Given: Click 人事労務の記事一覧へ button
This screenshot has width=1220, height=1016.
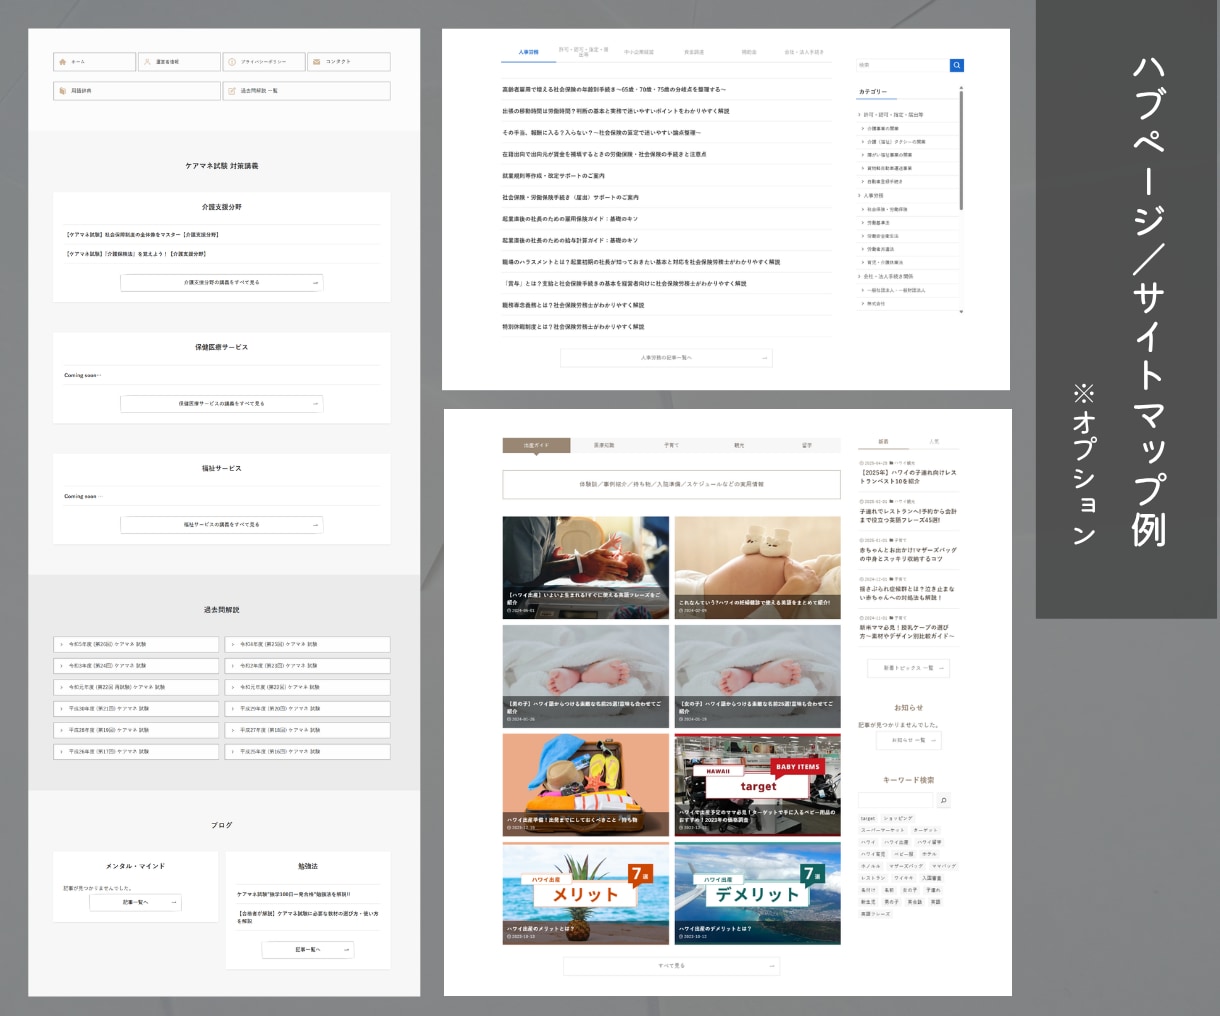Looking at the screenshot, I should (666, 358).
